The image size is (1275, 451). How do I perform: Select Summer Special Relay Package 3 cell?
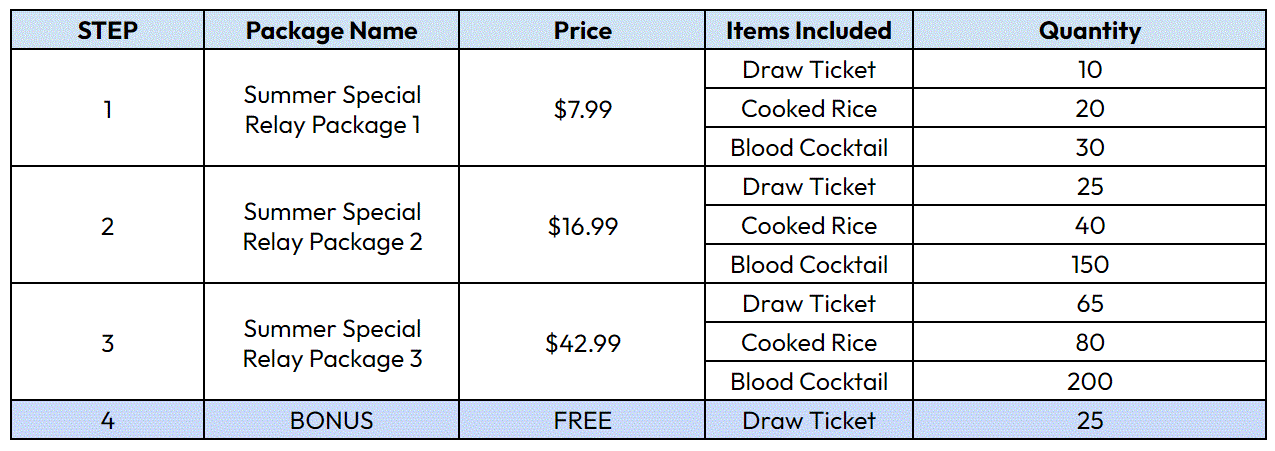tap(332, 343)
